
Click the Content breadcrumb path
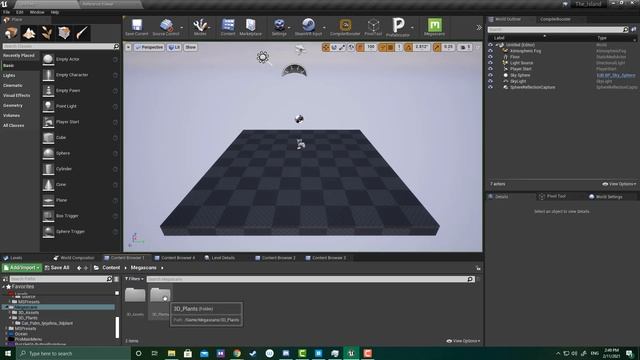pyautogui.click(x=111, y=268)
